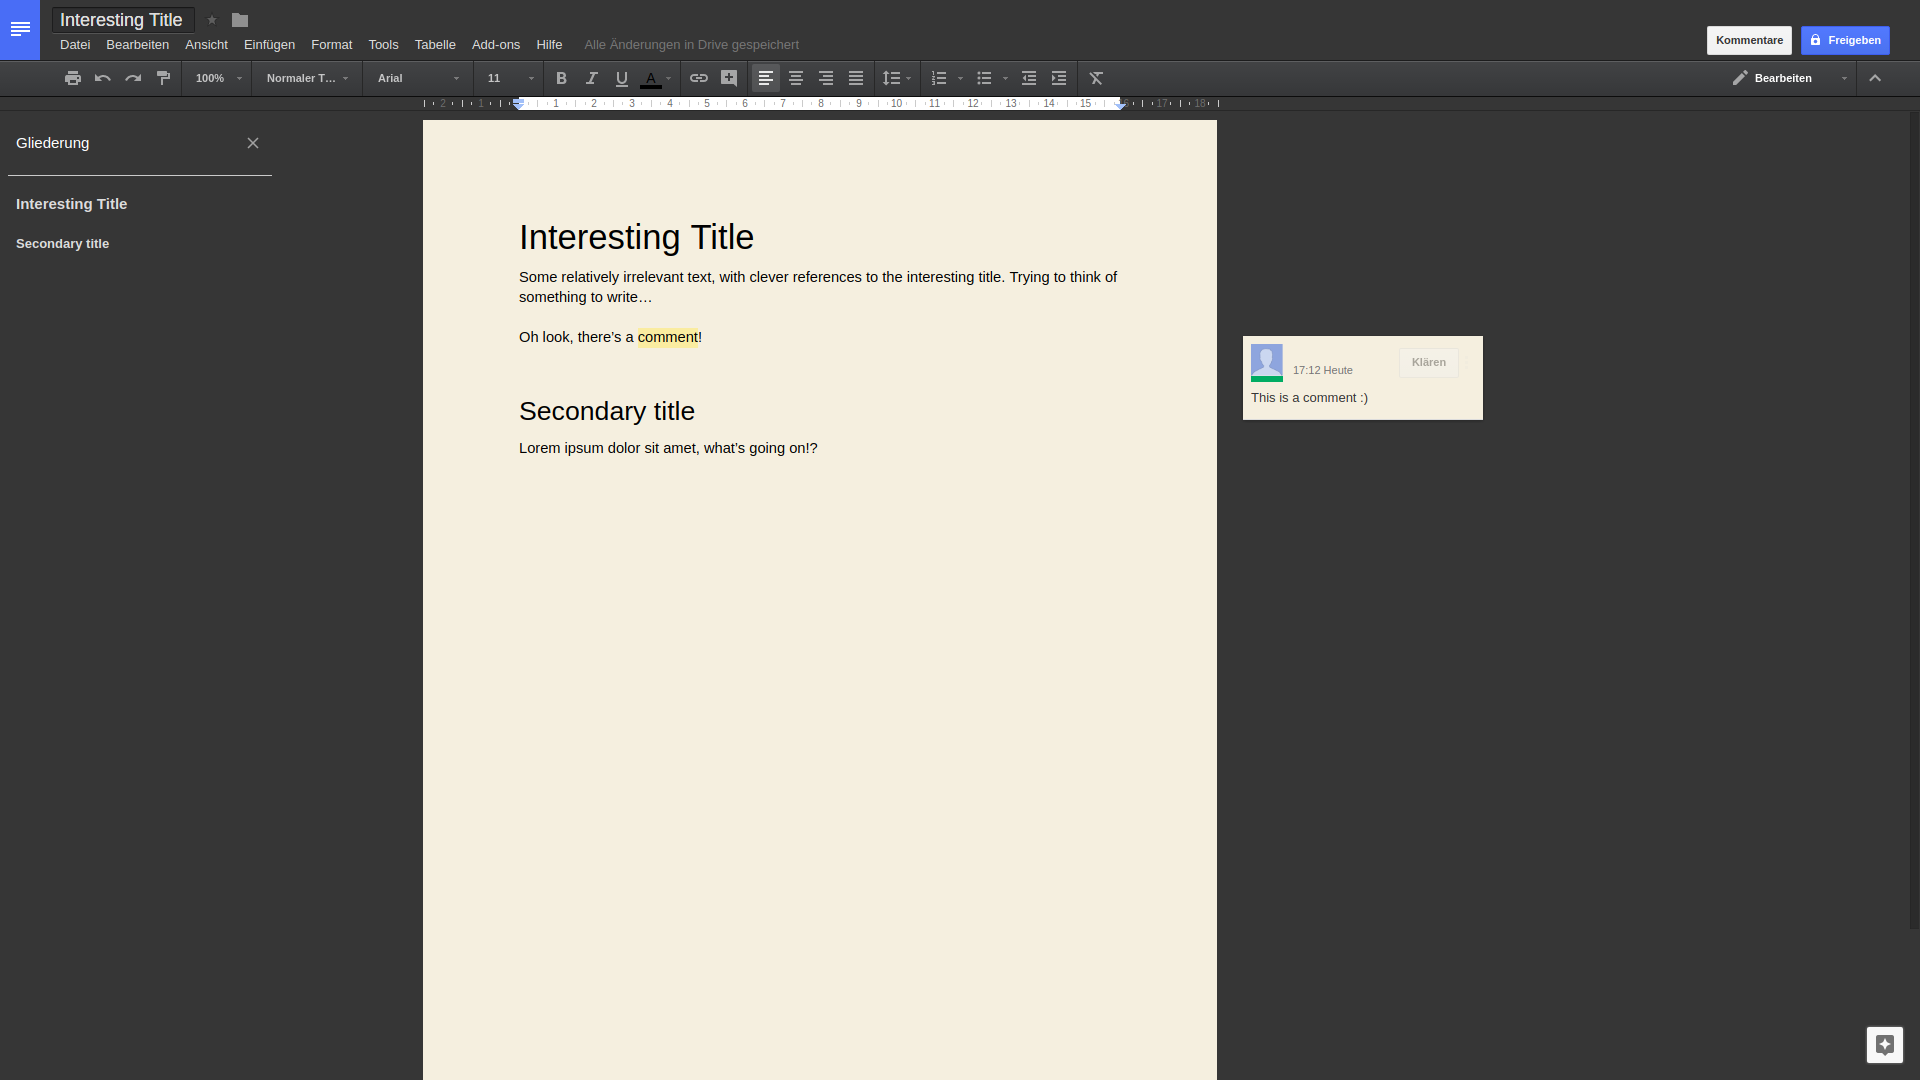Select Secondary title in the Gliederung outline
The width and height of the screenshot is (1920, 1080).
click(x=62, y=243)
